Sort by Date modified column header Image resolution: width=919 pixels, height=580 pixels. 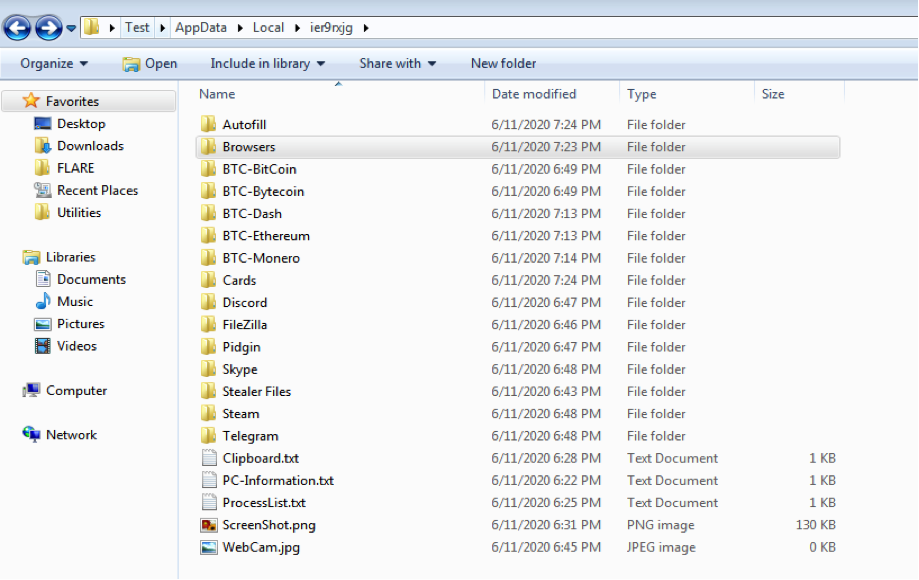[x=534, y=94]
